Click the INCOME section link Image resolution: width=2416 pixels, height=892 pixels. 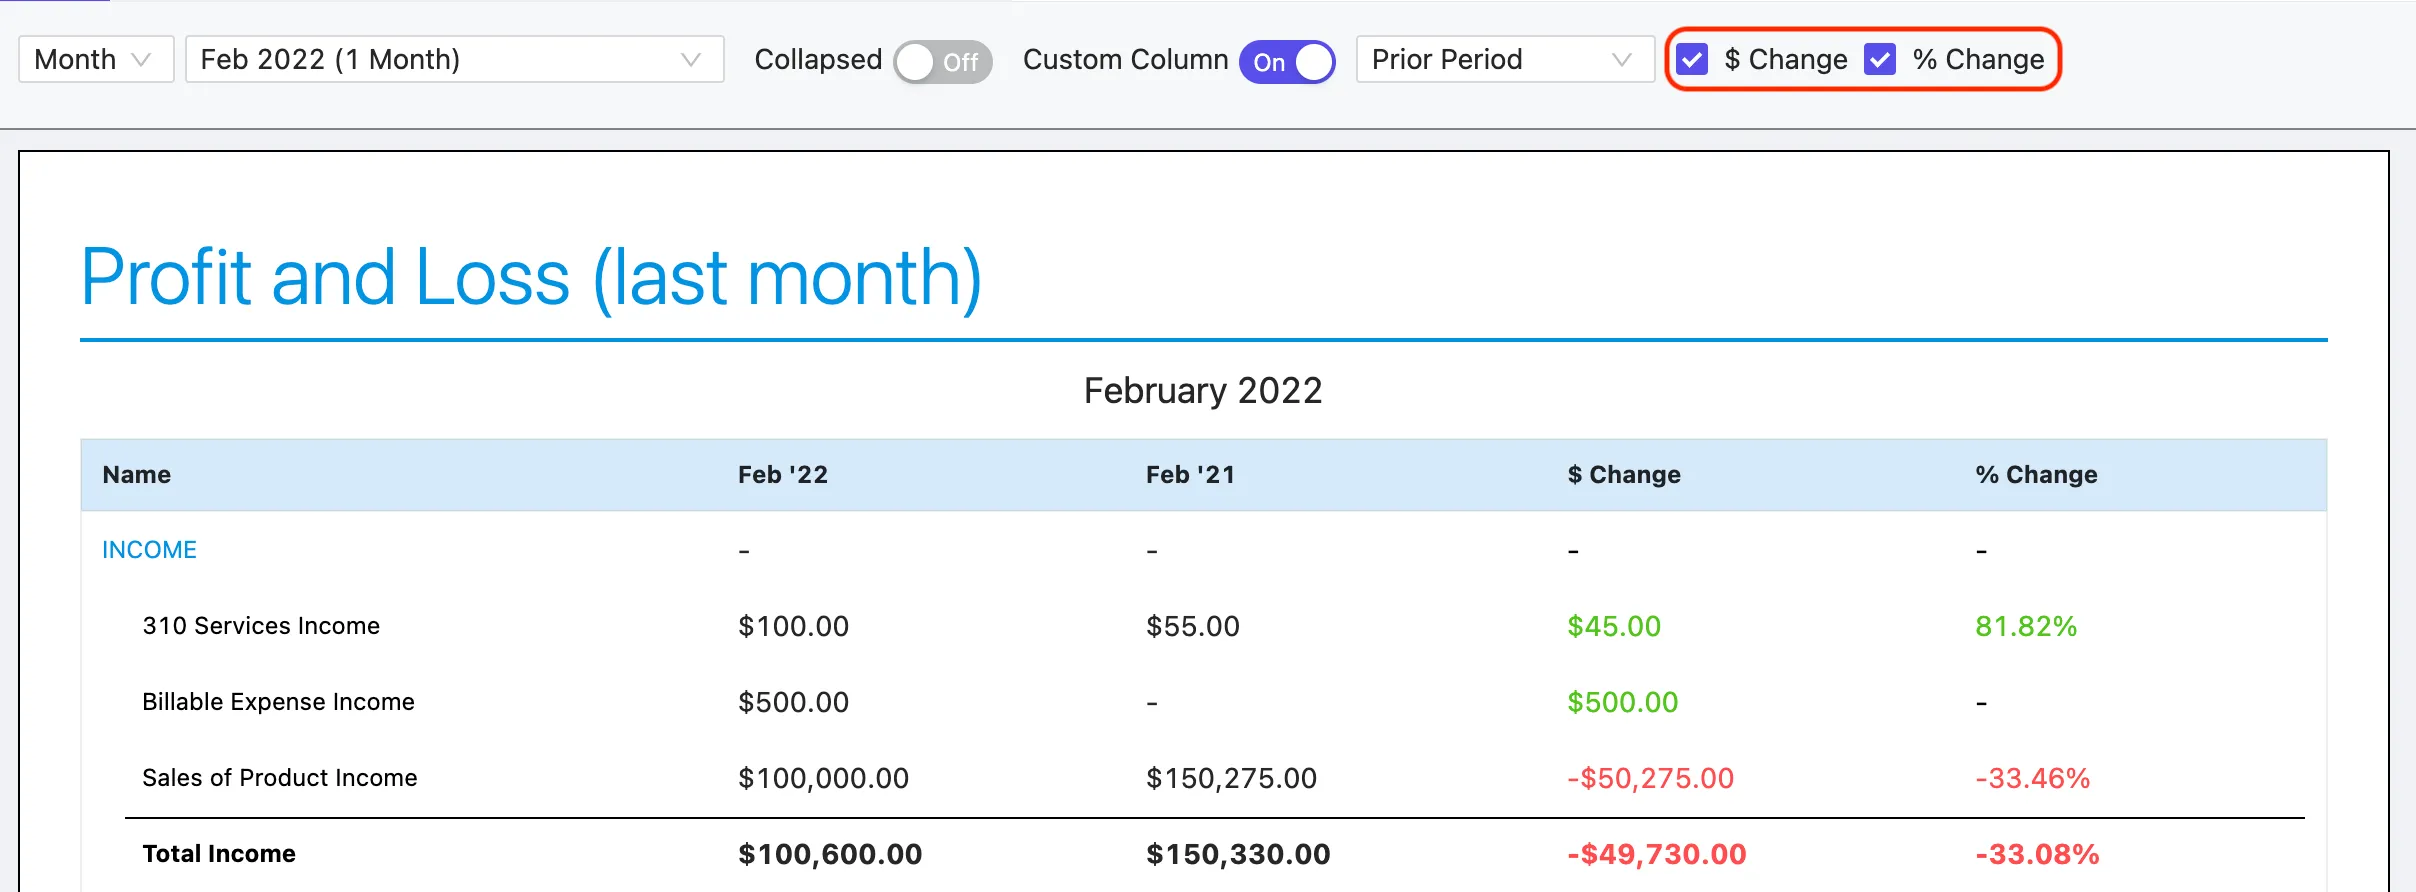coord(149,549)
